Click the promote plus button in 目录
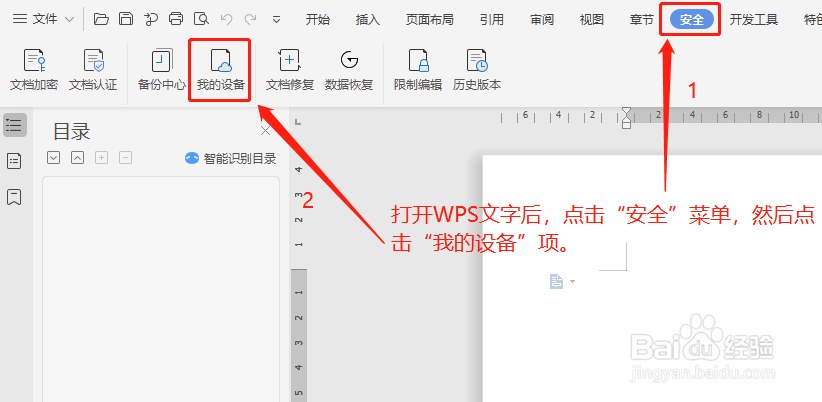822x402 pixels. [x=102, y=157]
